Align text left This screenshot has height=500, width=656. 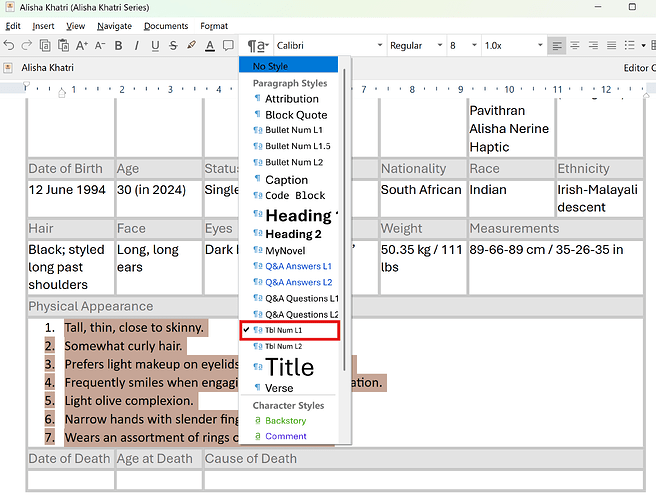point(556,45)
